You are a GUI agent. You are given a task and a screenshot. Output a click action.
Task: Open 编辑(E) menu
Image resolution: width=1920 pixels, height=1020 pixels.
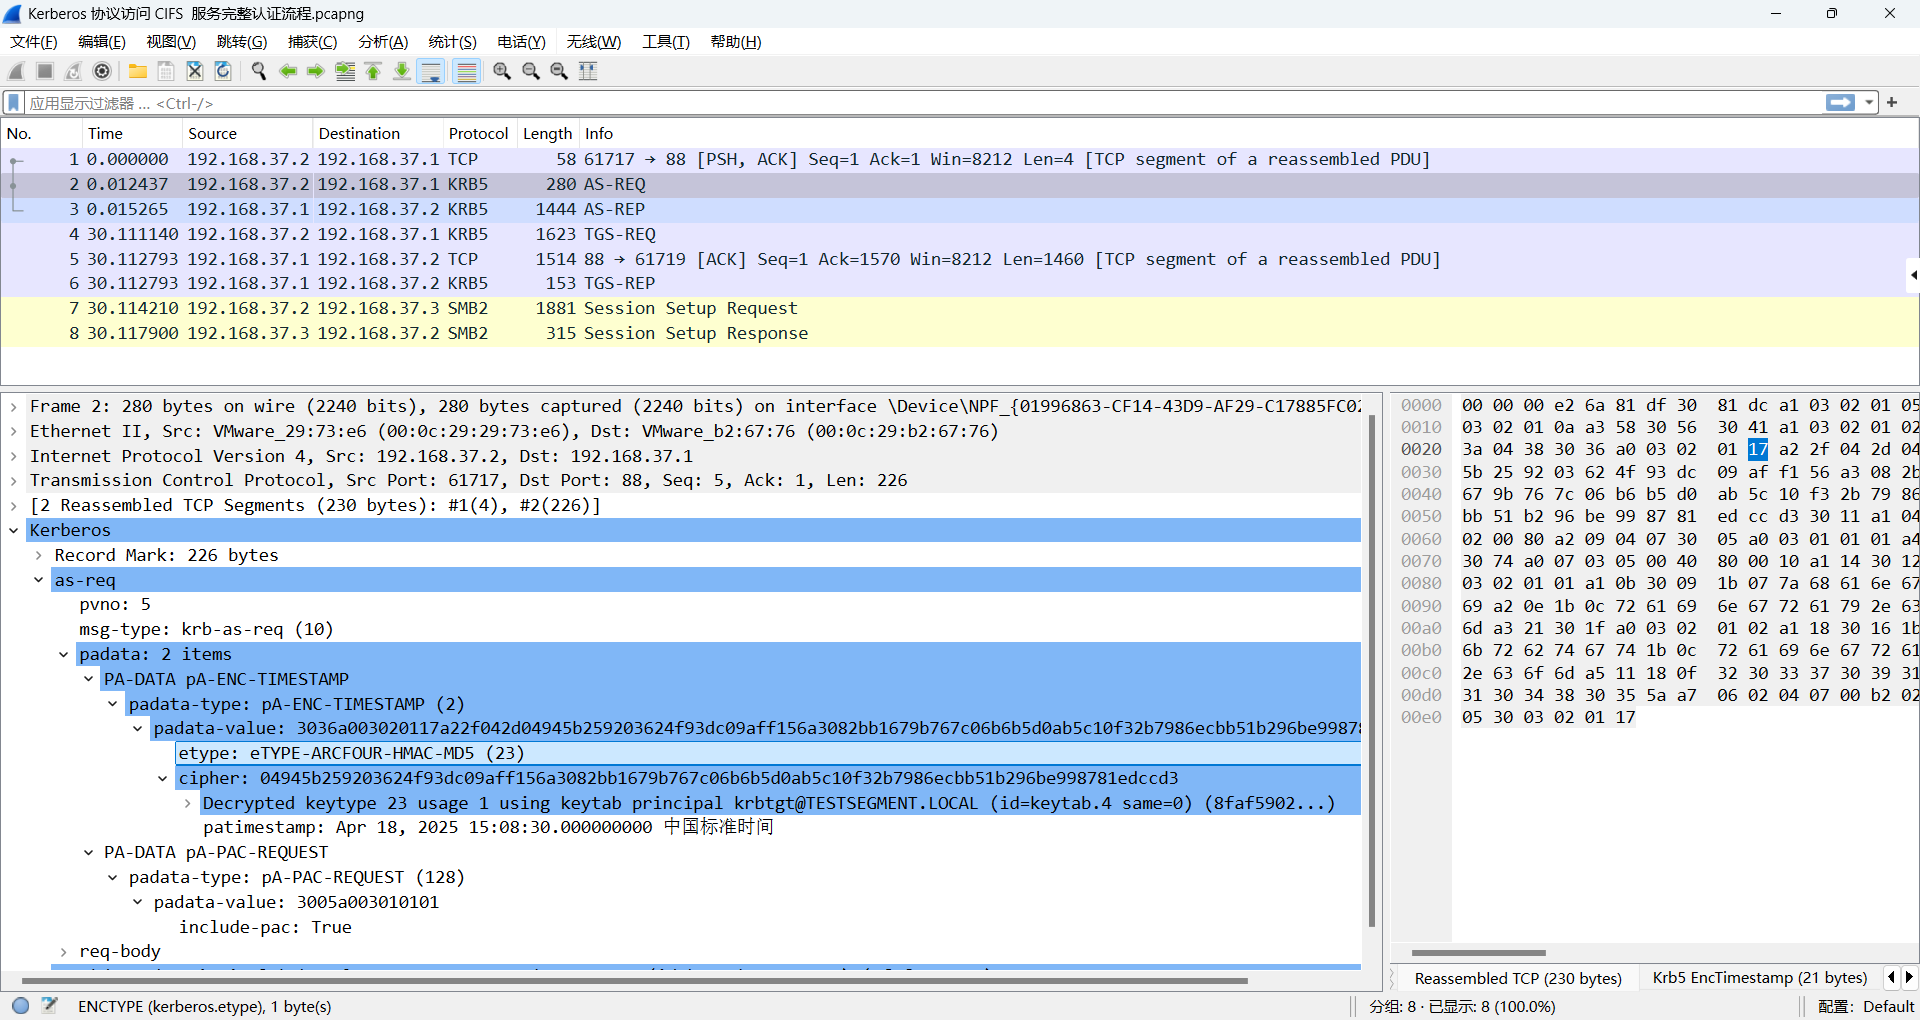point(102,42)
